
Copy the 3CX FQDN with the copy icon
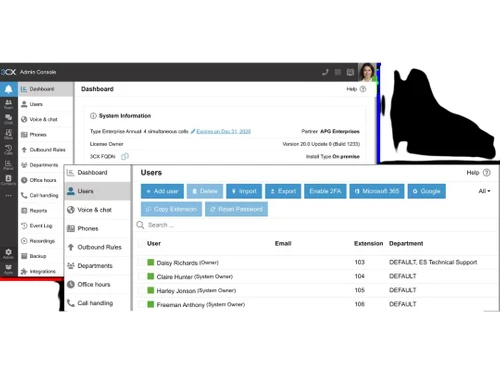click(x=125, y=156)
